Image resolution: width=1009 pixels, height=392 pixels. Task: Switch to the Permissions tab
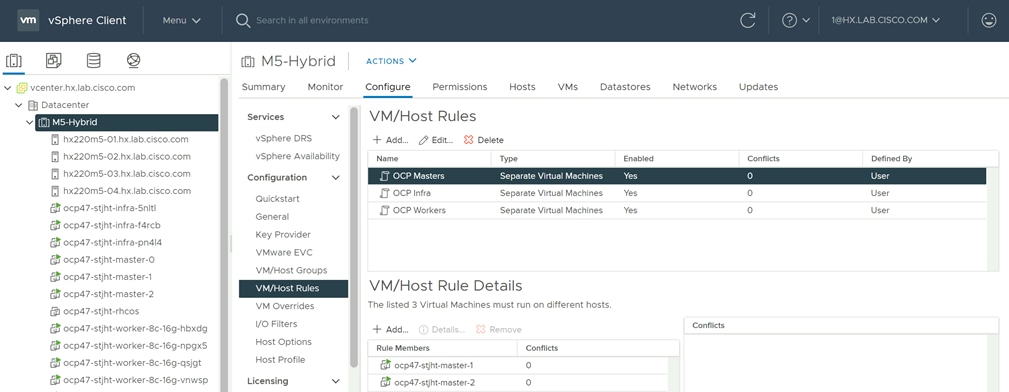click(459, 87)
